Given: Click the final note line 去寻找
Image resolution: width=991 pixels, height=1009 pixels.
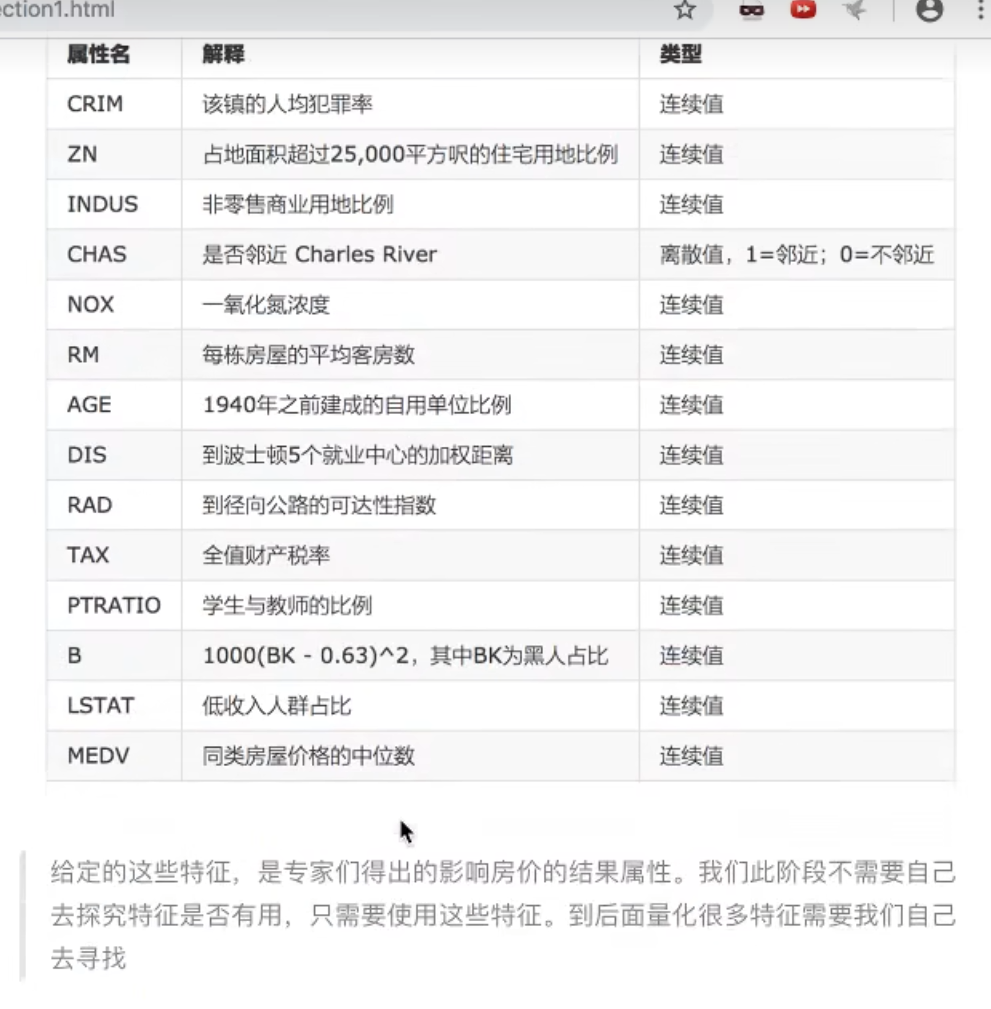Looking at the screenshot, I should [x=88, y=958].
